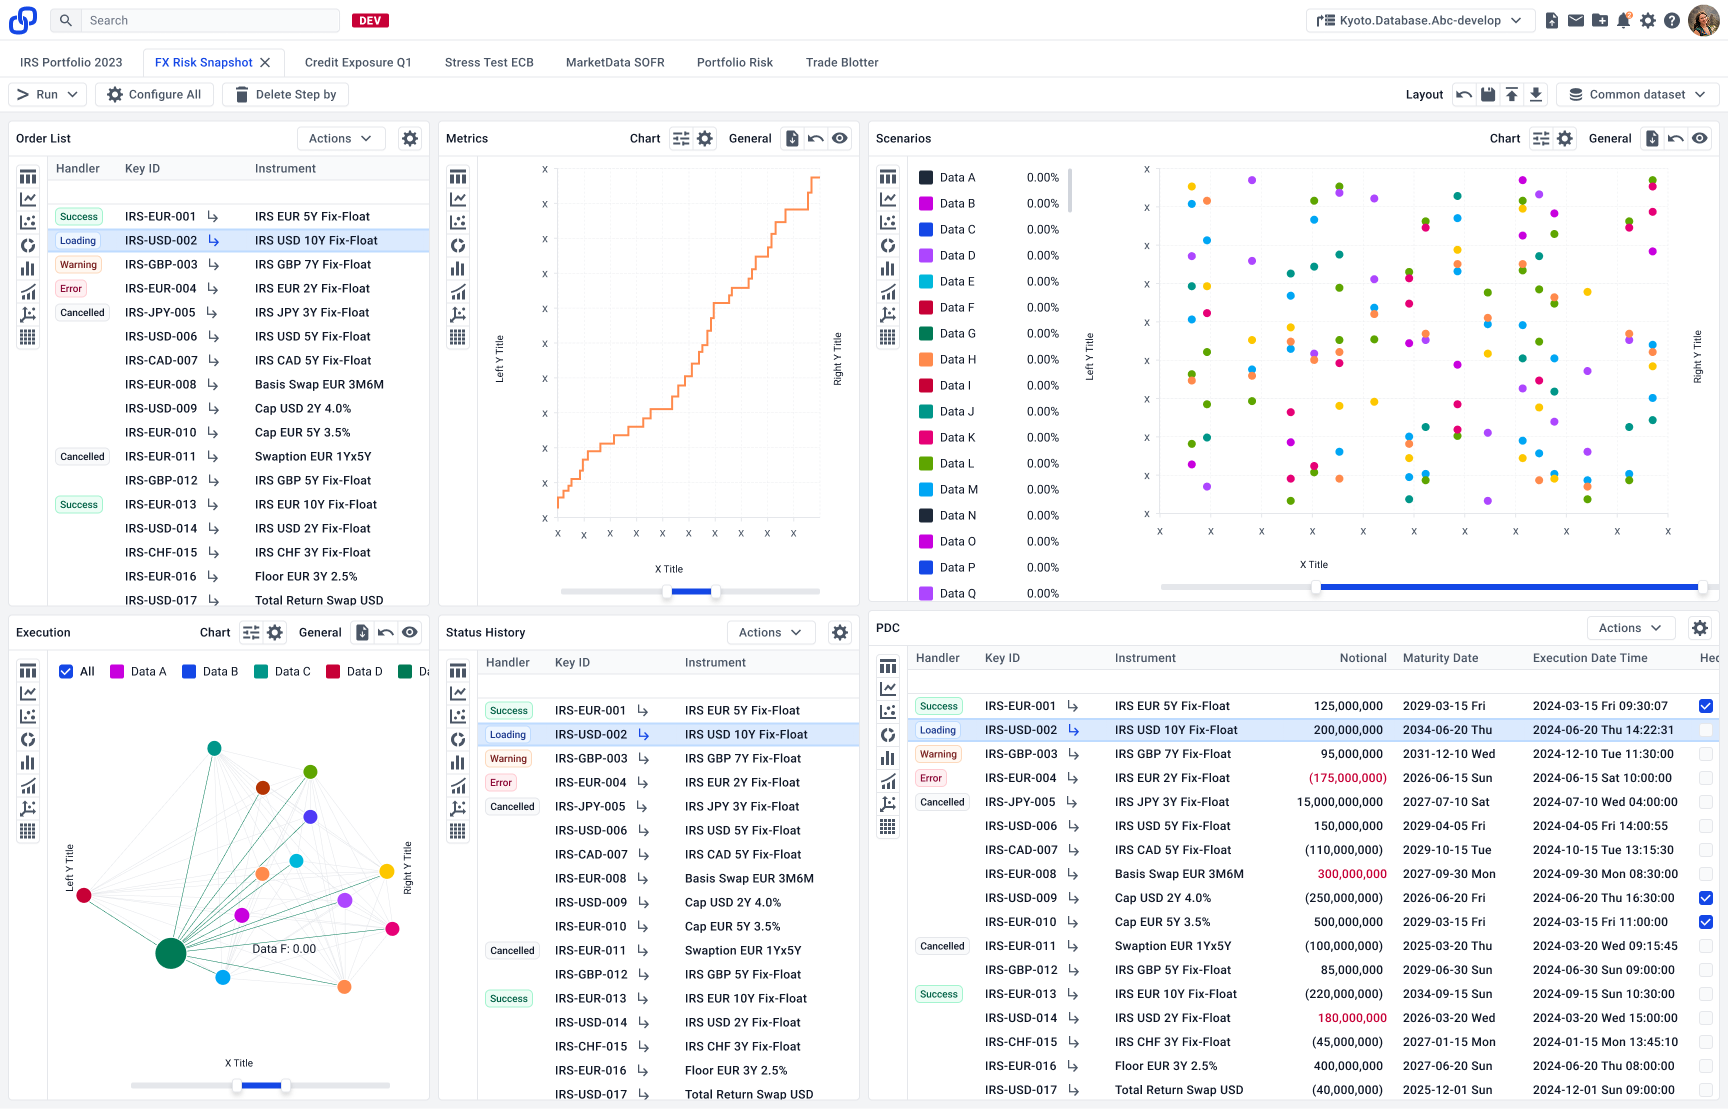1728x1109 pixels.
Task: Switch Metrics to line chart view
Action: click(458, 200)
